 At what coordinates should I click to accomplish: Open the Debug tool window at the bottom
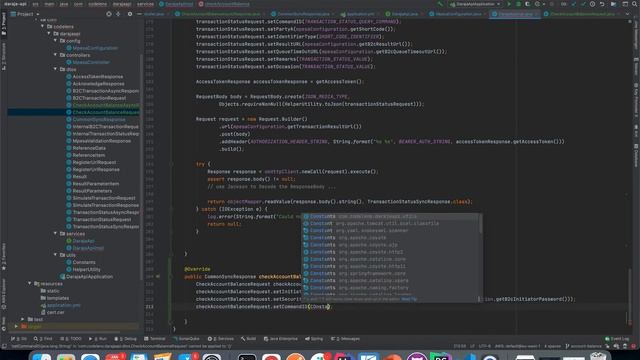126,339
